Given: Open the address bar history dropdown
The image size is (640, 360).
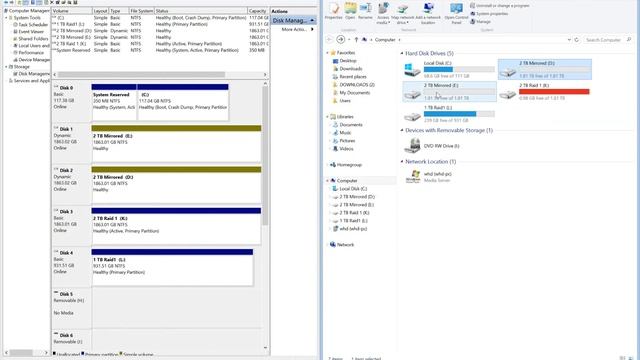Looking at the screenshot, I should click(569, 40).
